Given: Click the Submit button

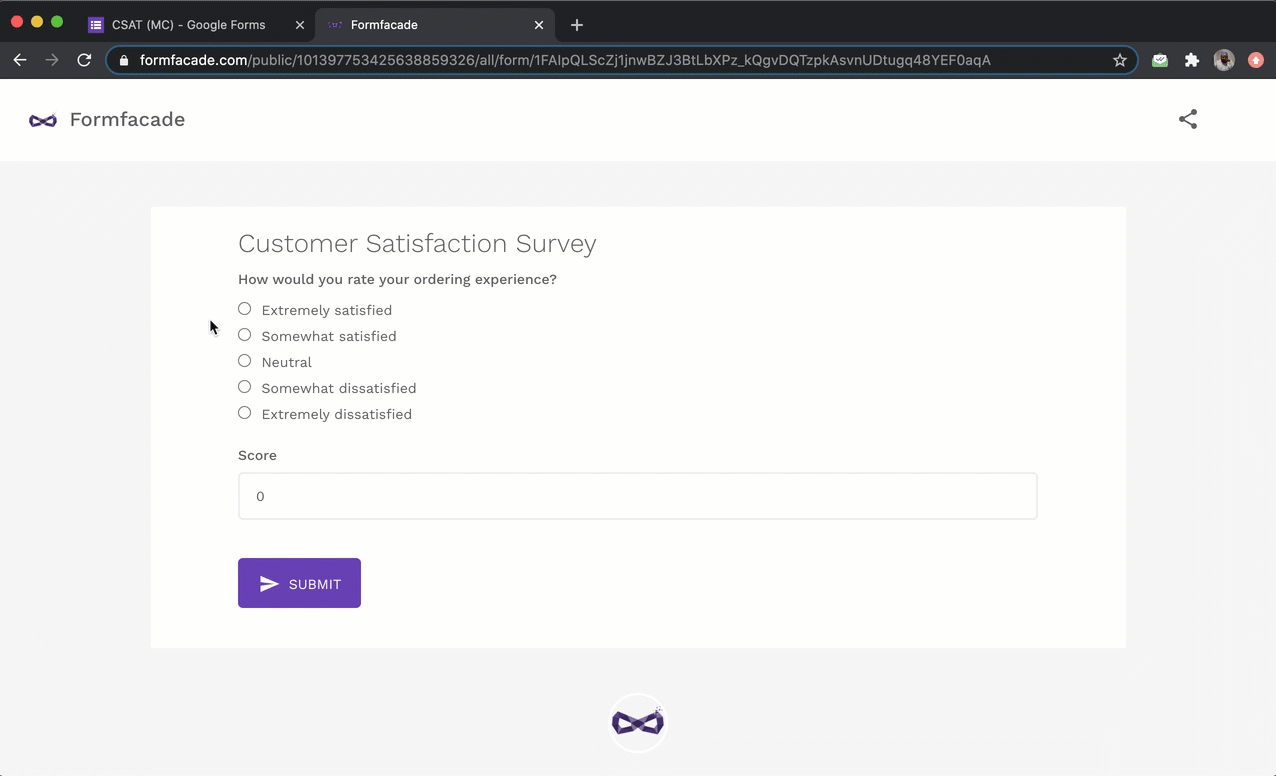Looking at the screenshot, I should coord(299,583).
